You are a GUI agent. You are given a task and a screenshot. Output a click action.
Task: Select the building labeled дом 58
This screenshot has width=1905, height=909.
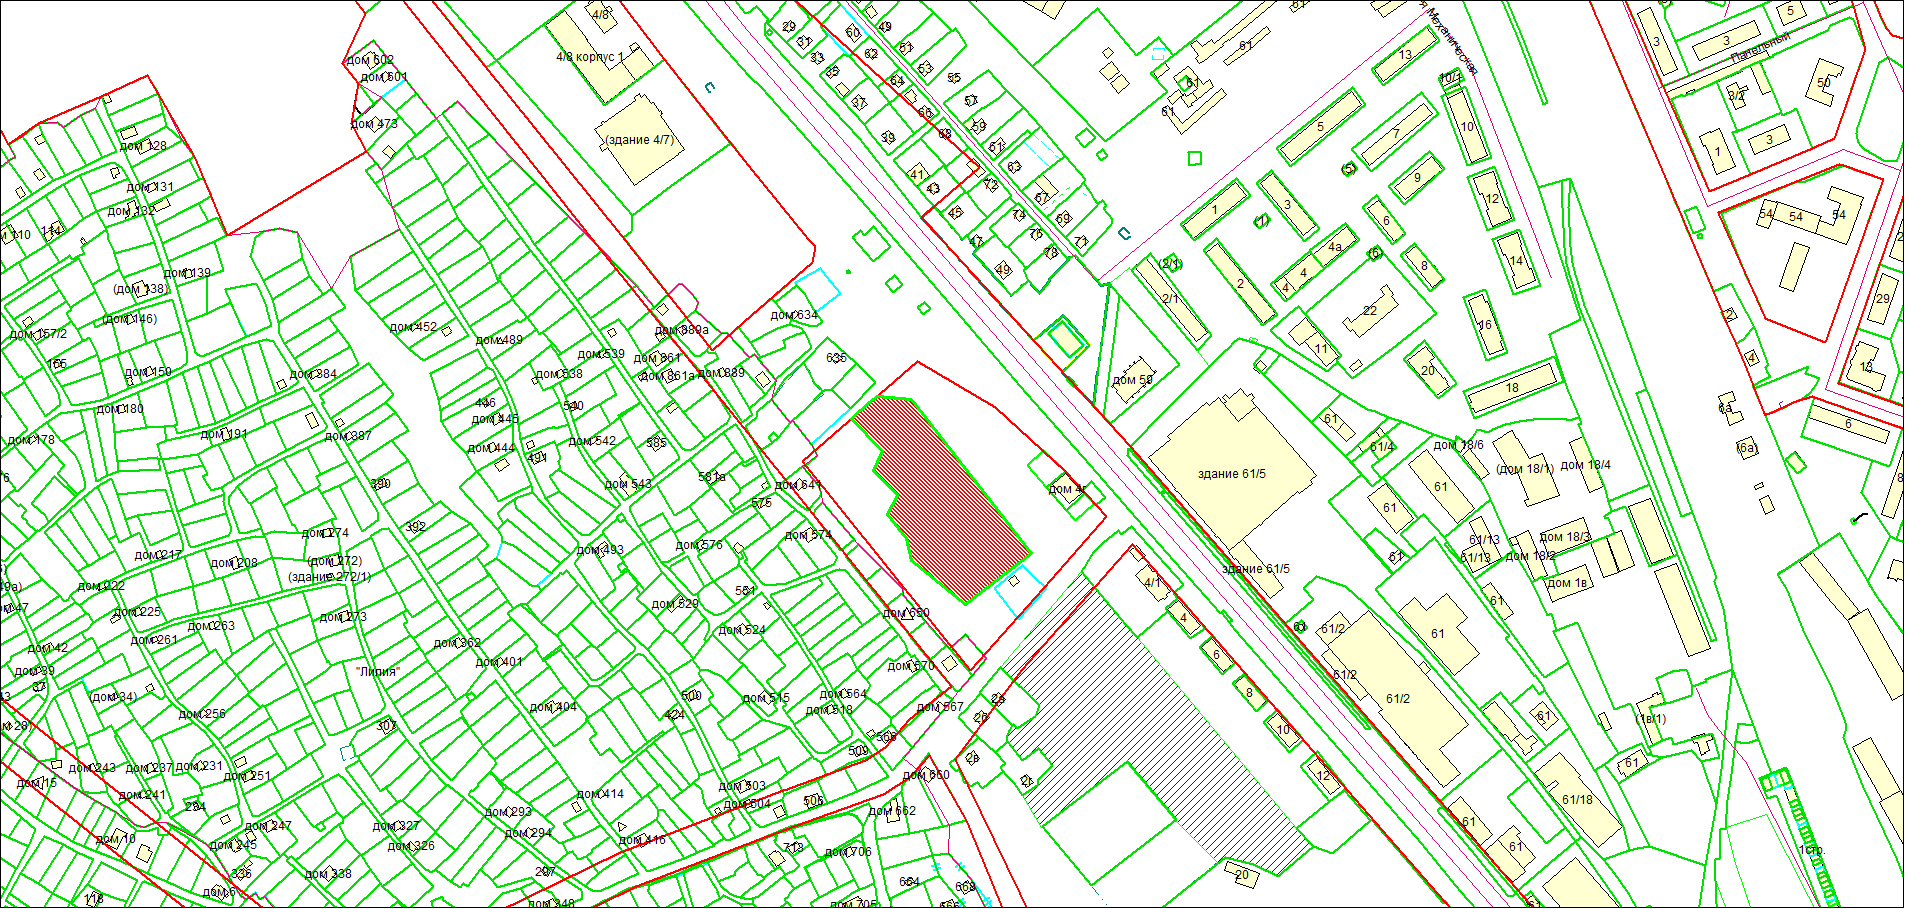(x=1132, y=379)
